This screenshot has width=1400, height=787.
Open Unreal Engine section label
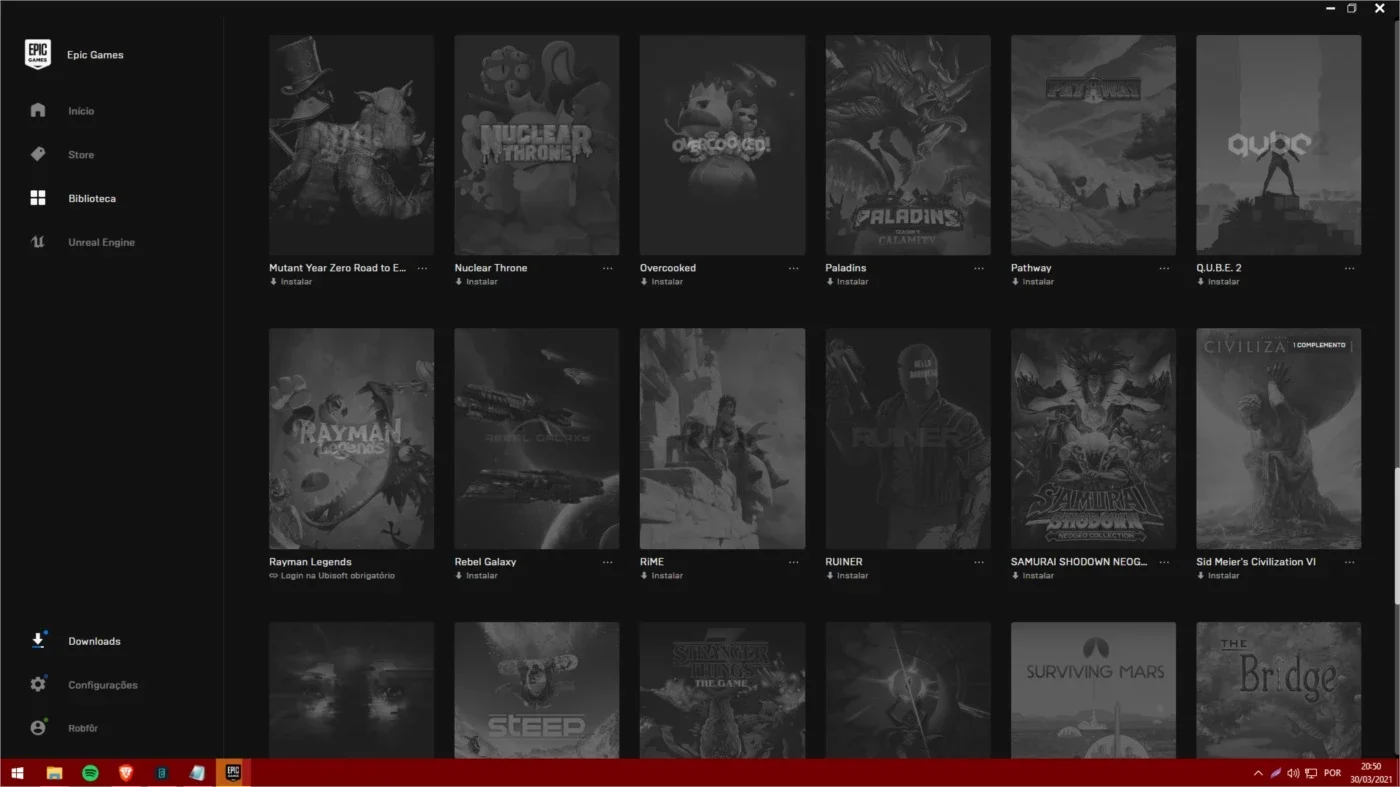[101, 243]
